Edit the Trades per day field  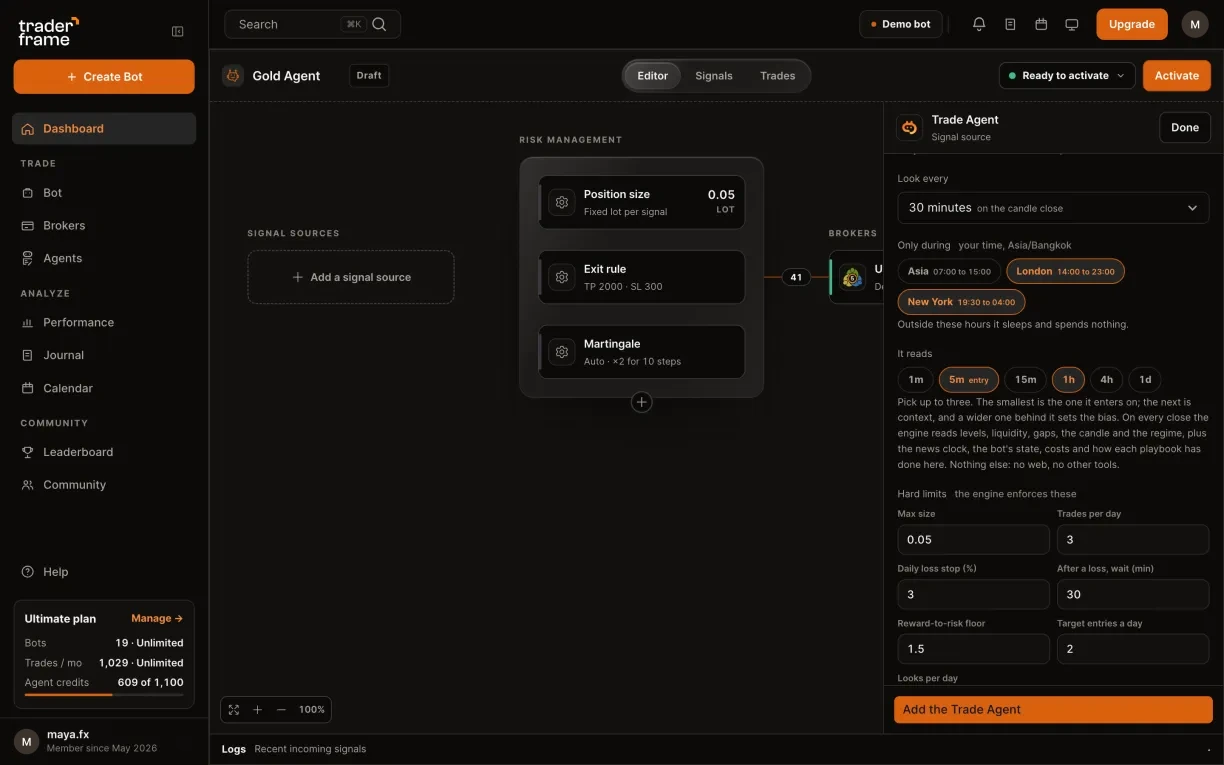[x=1133, y=539]
